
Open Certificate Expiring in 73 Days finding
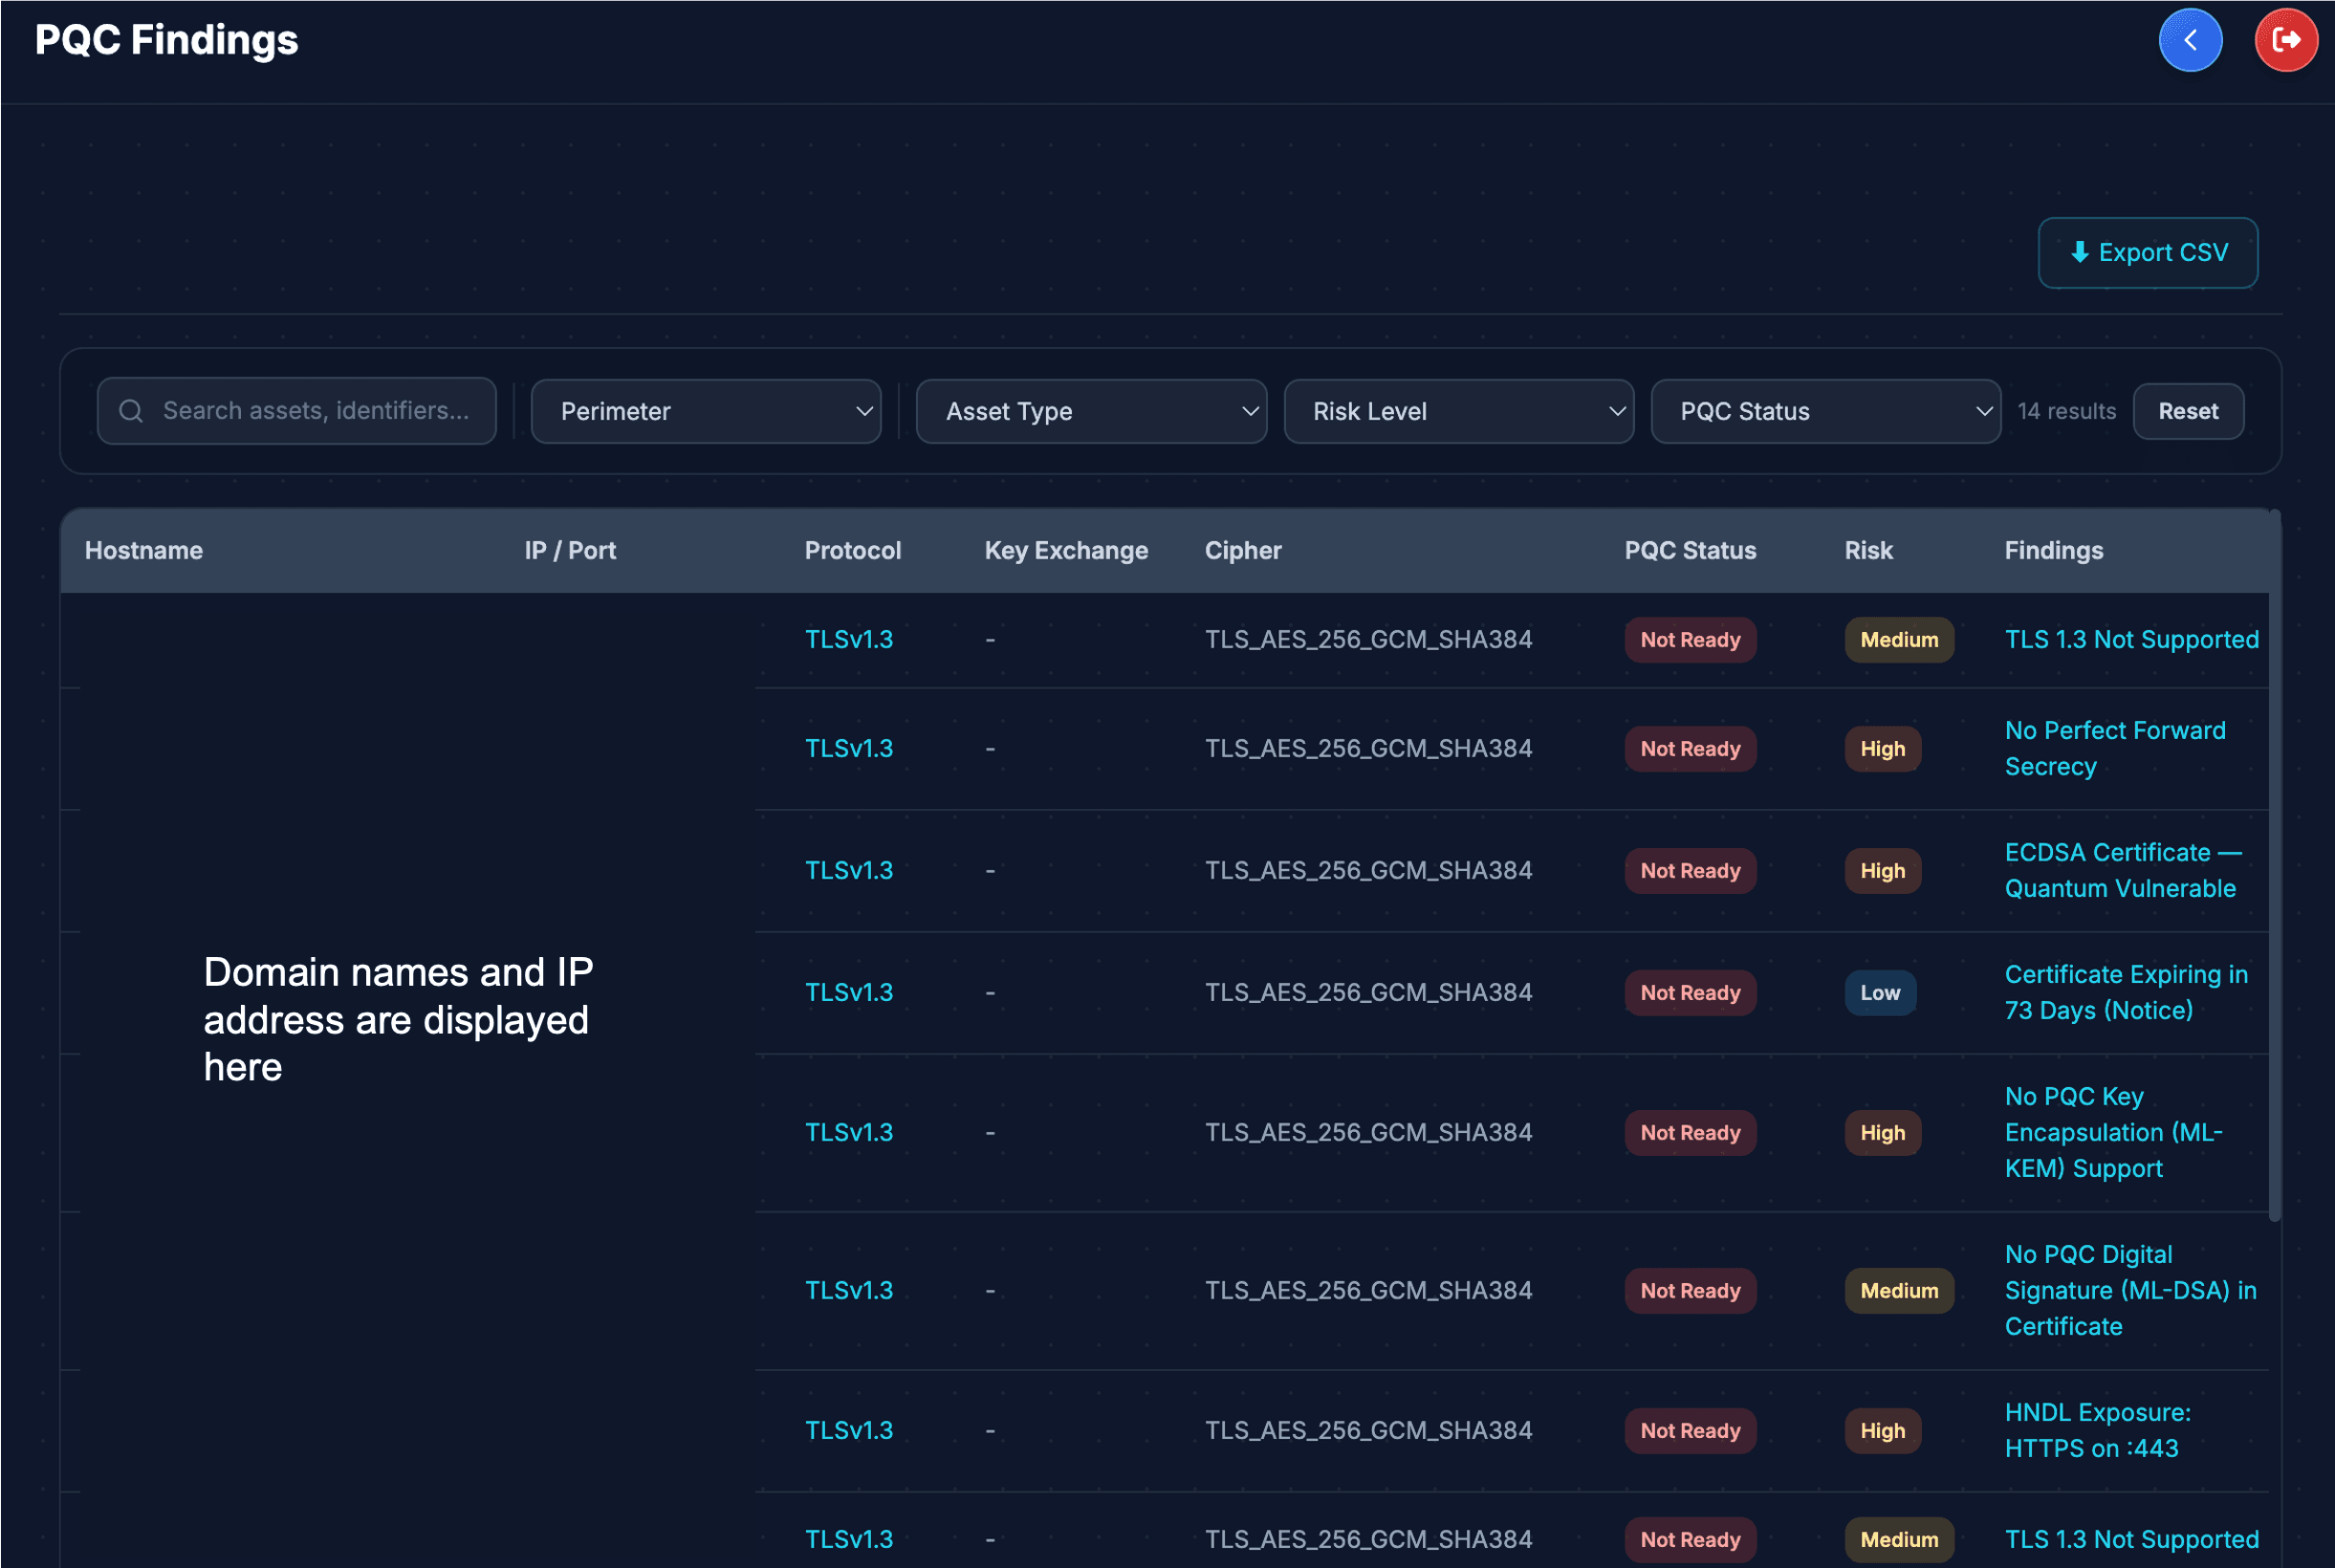pos(2125,993)
